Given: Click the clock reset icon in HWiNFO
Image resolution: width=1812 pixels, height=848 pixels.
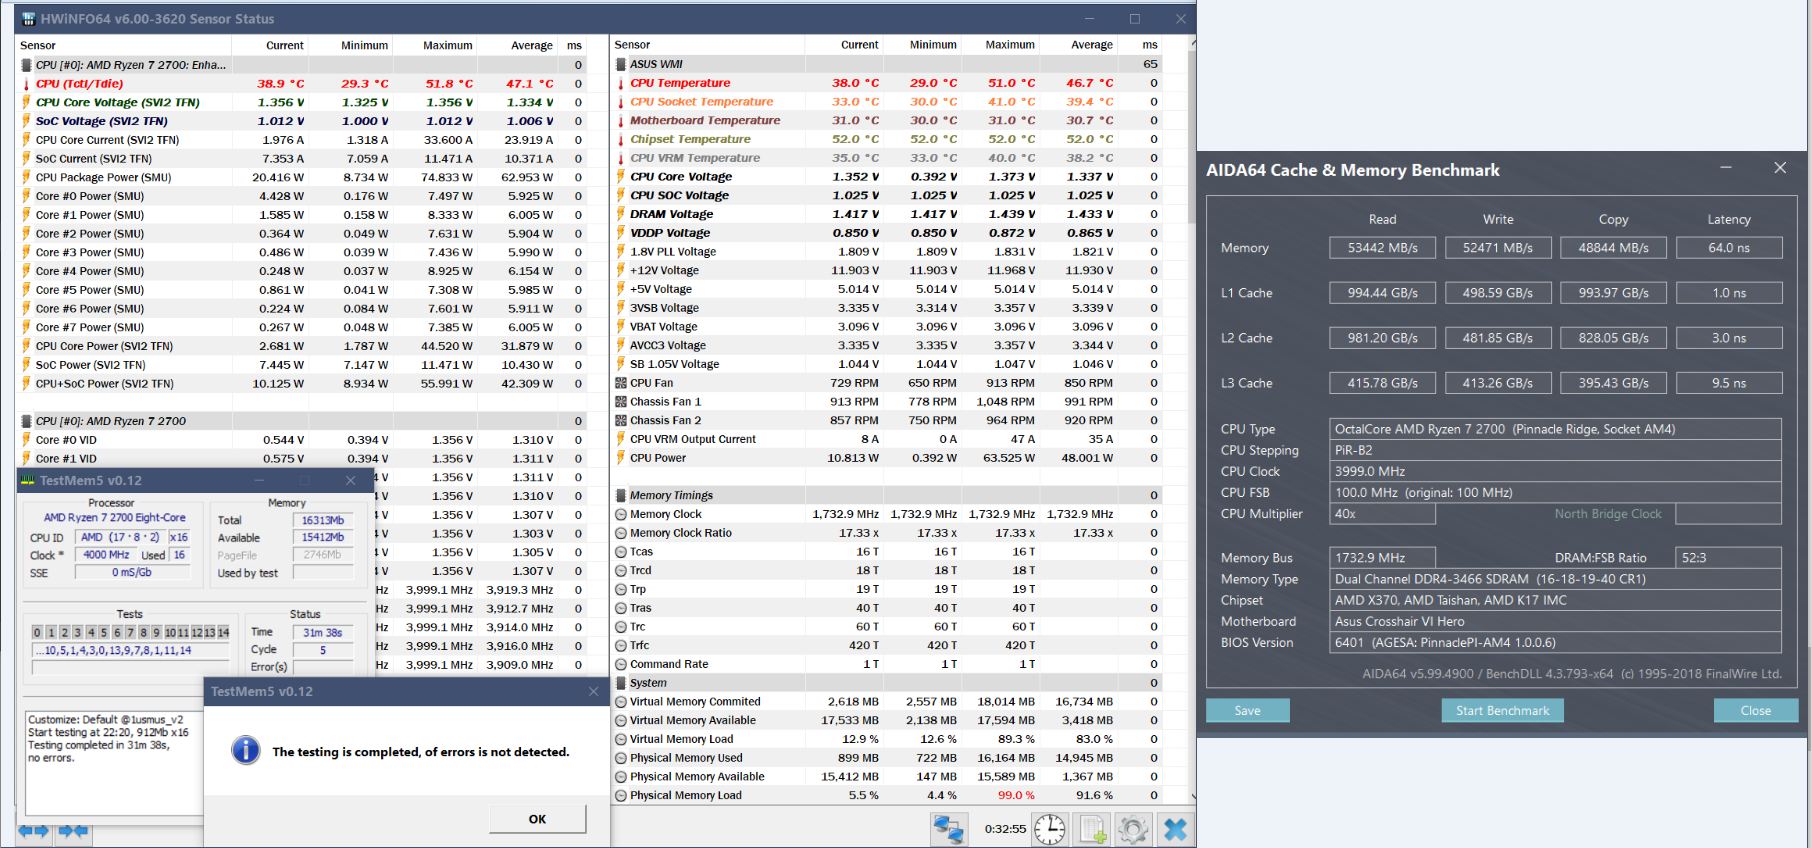Looking at the screenshot, I should click(x=1049, y=829).
